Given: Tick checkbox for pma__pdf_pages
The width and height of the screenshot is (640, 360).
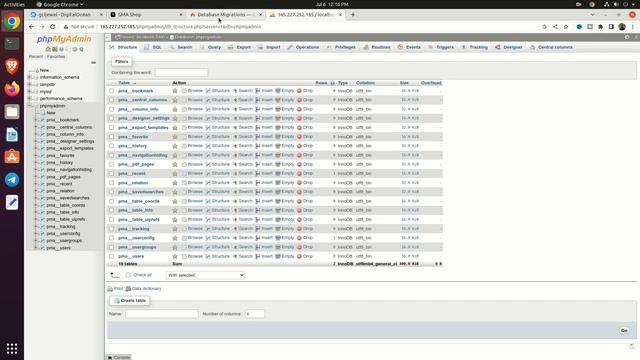Looking at the screenshot, I should (111, 164).
